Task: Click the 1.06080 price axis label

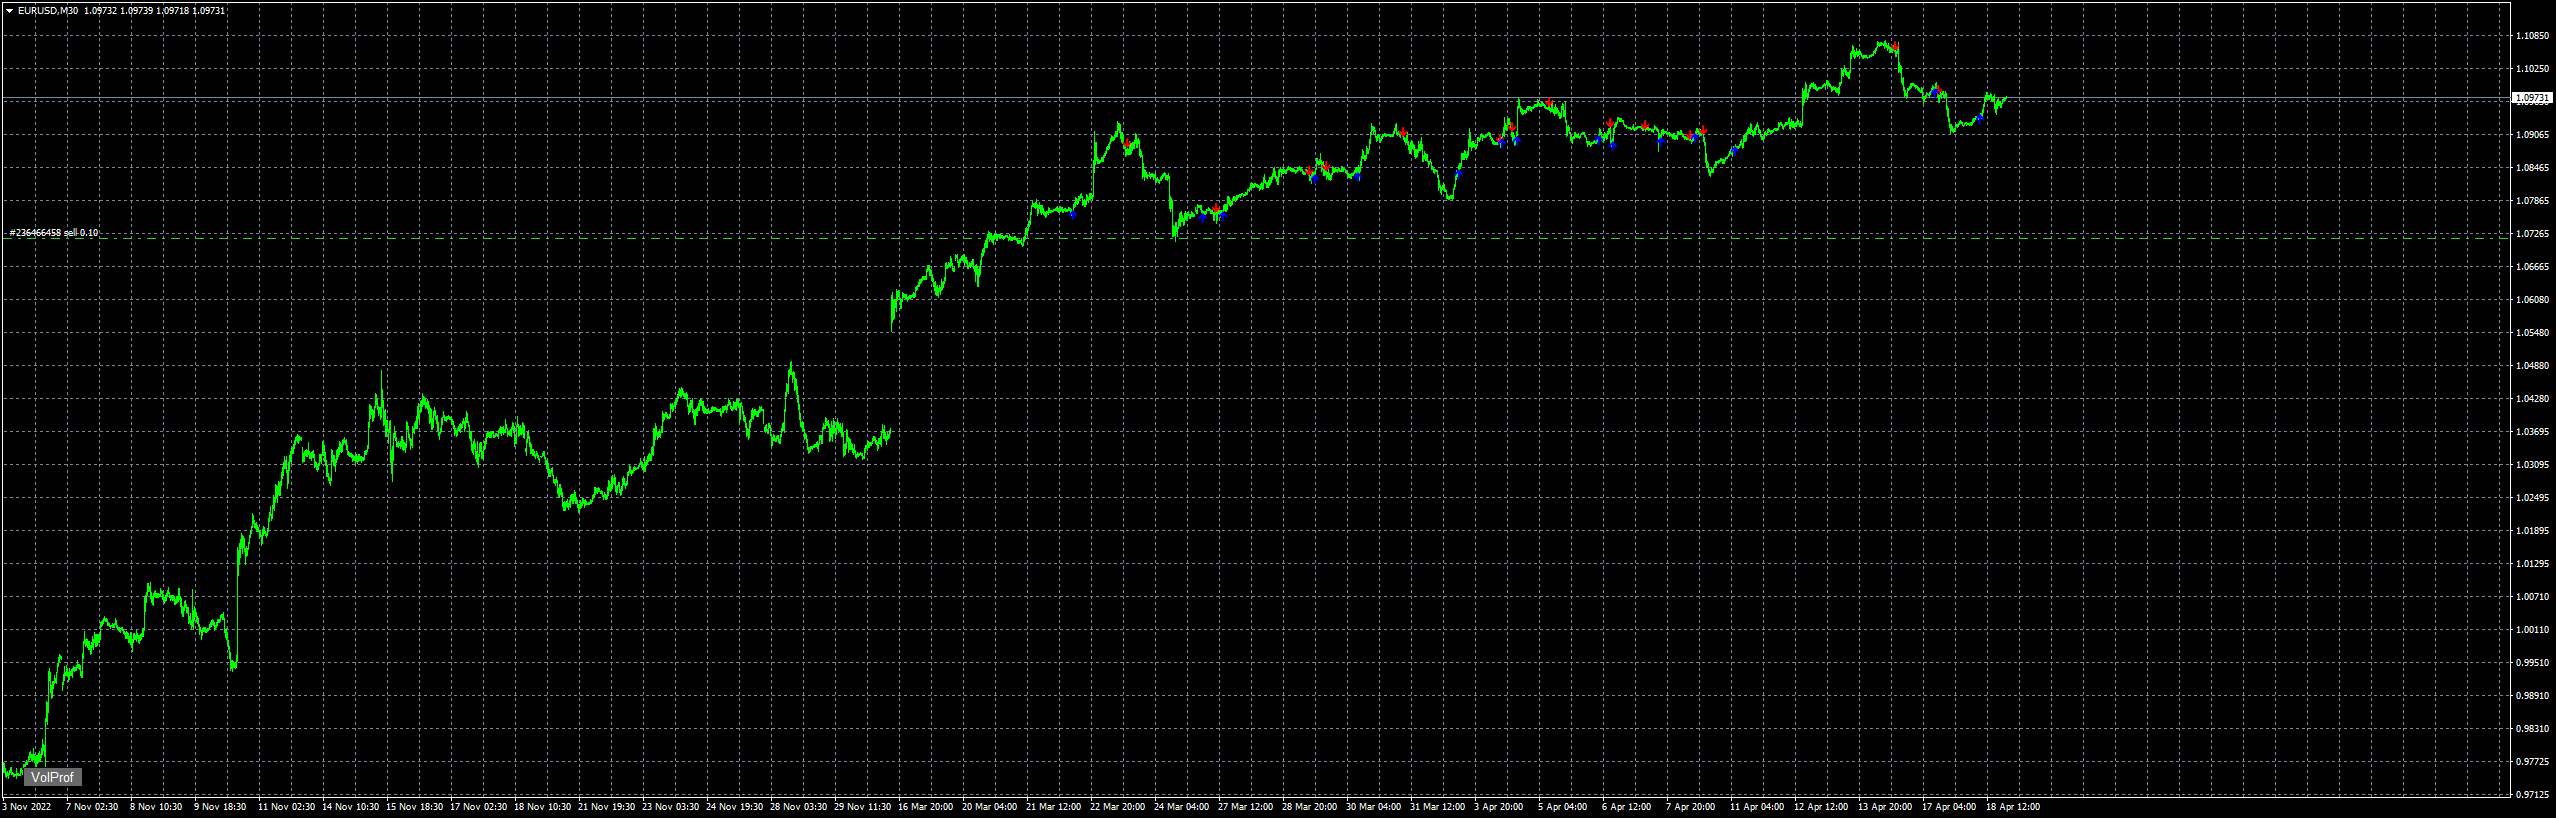Action: click(x=2531, y=300)
